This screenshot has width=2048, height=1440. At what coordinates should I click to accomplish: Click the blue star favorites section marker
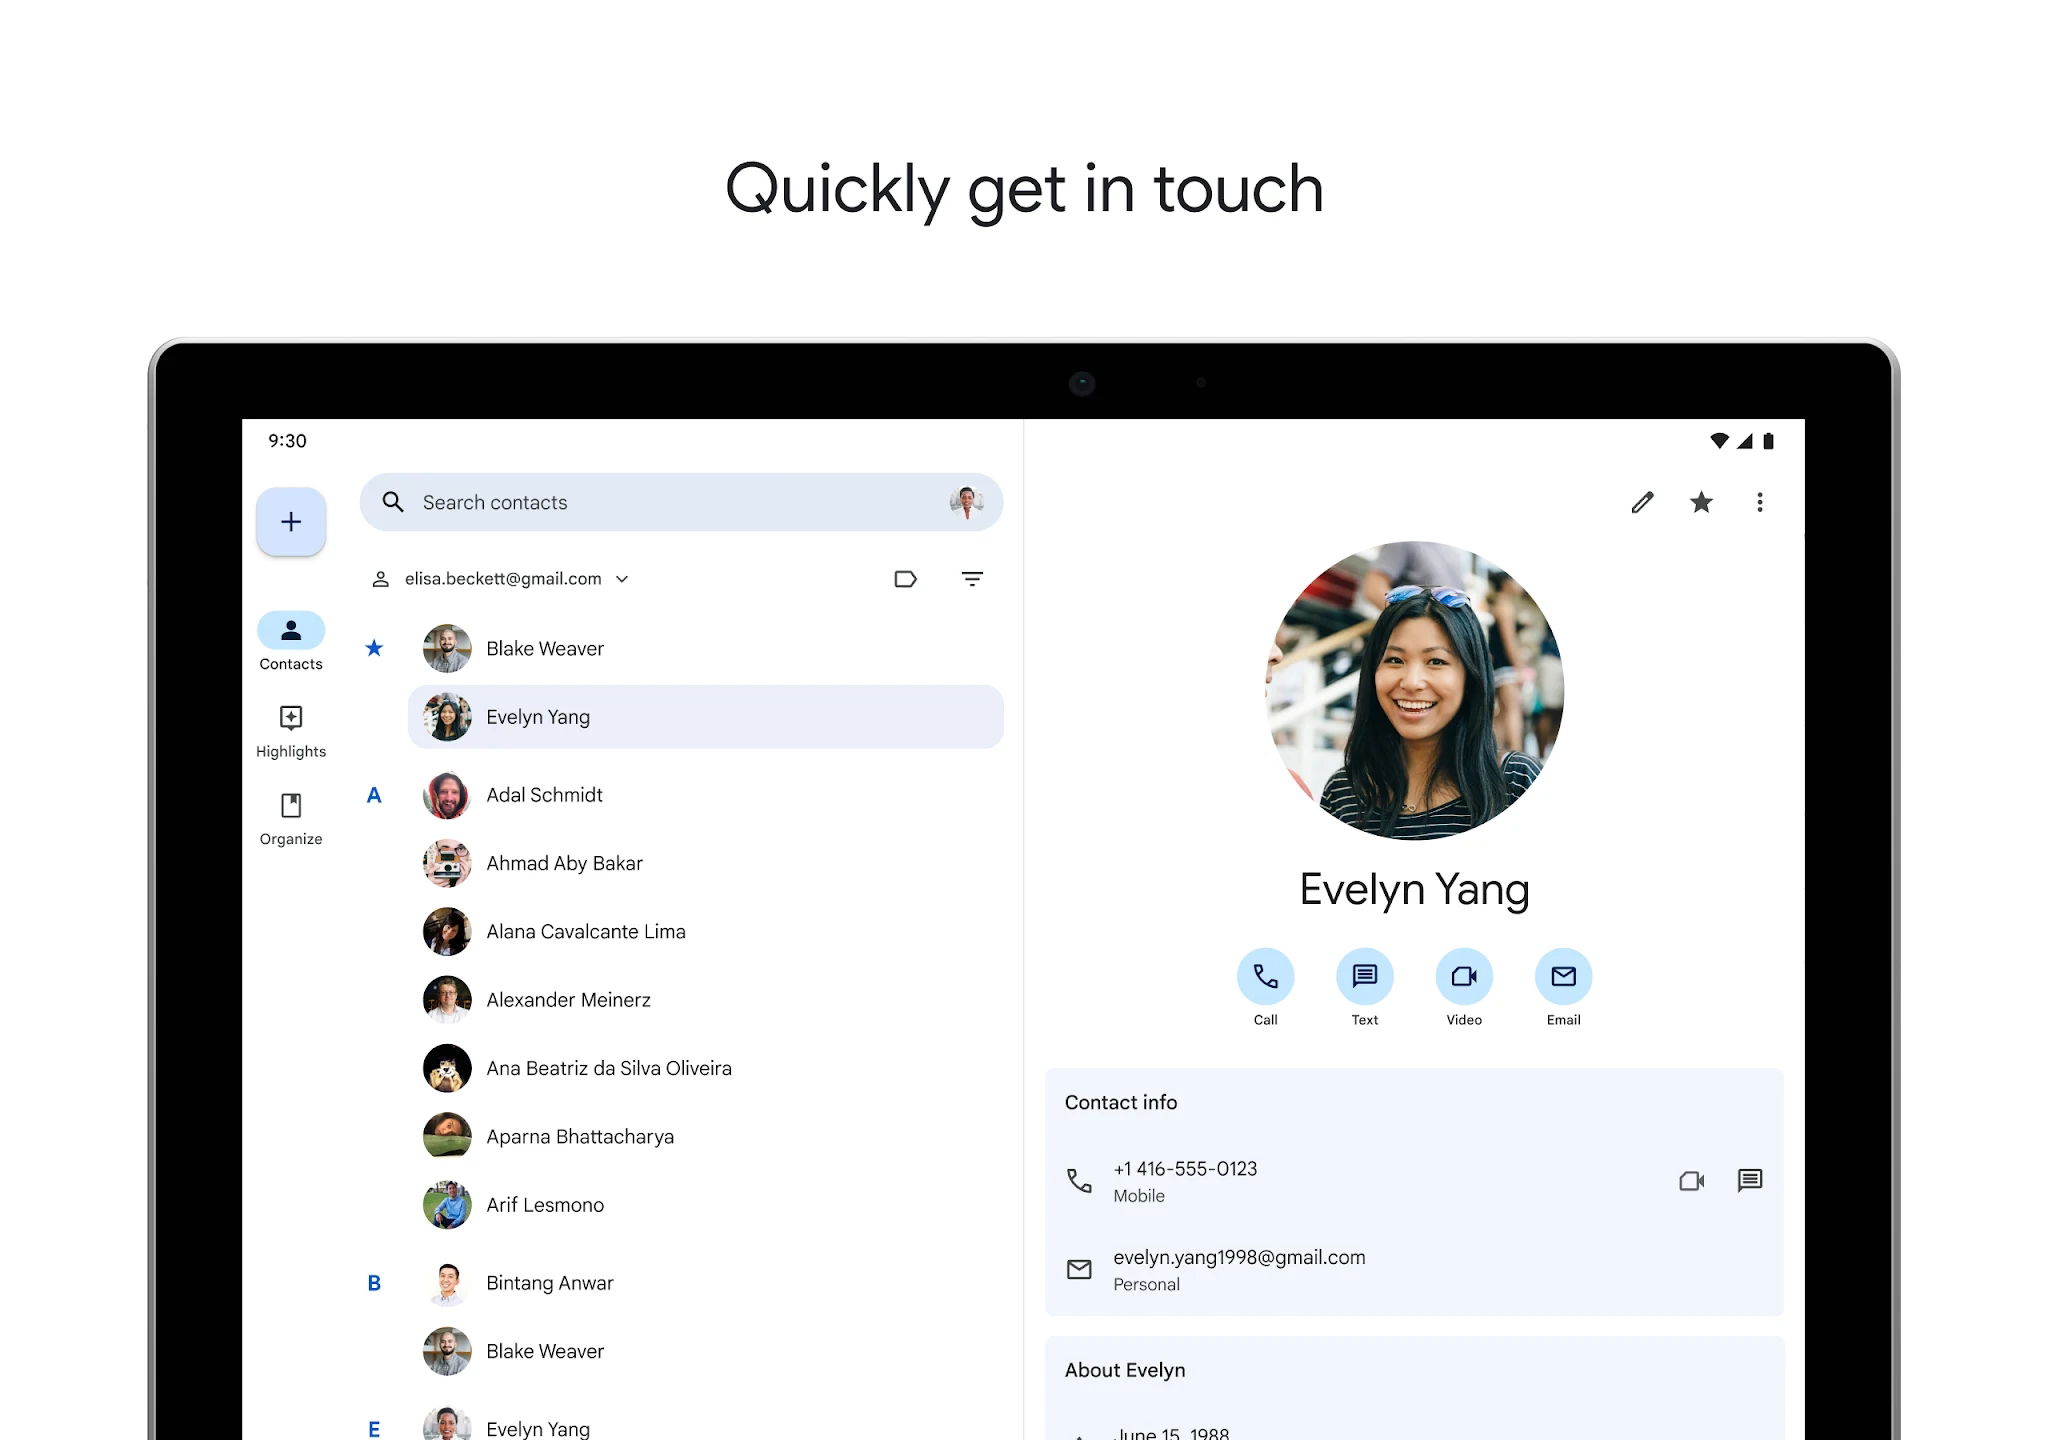pyautogui.click(x=374, y=648)
